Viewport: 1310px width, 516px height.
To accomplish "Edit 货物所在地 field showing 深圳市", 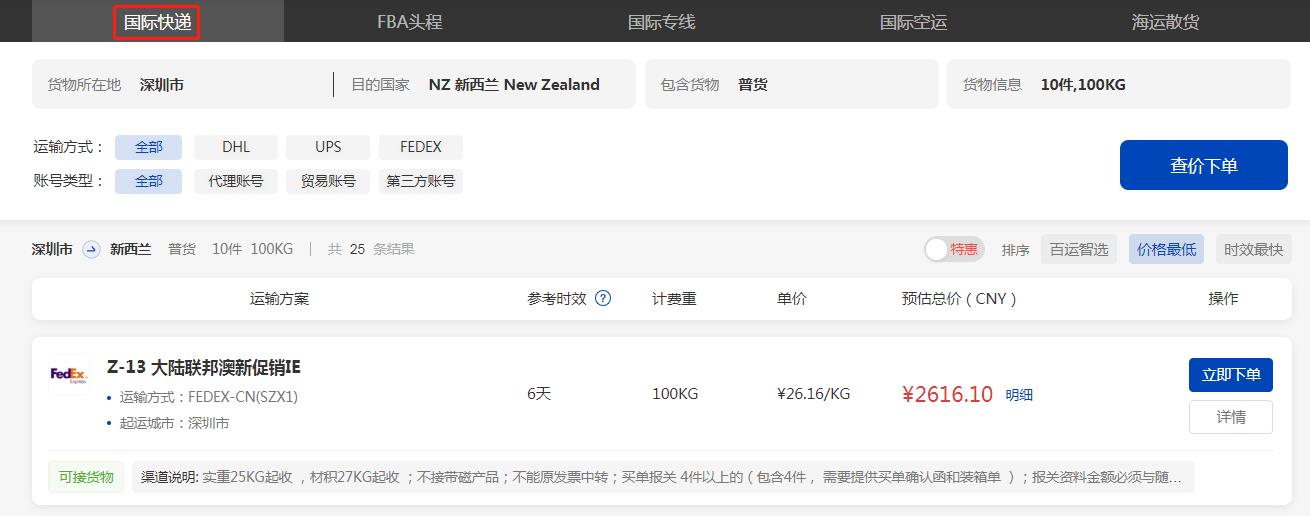I will coord(182,84).
